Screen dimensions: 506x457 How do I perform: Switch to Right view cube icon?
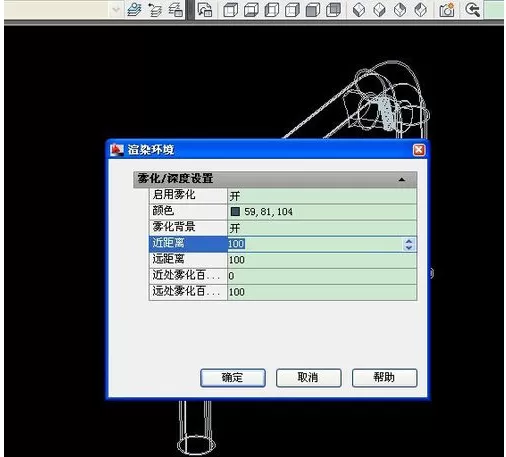tap(292, 10)
